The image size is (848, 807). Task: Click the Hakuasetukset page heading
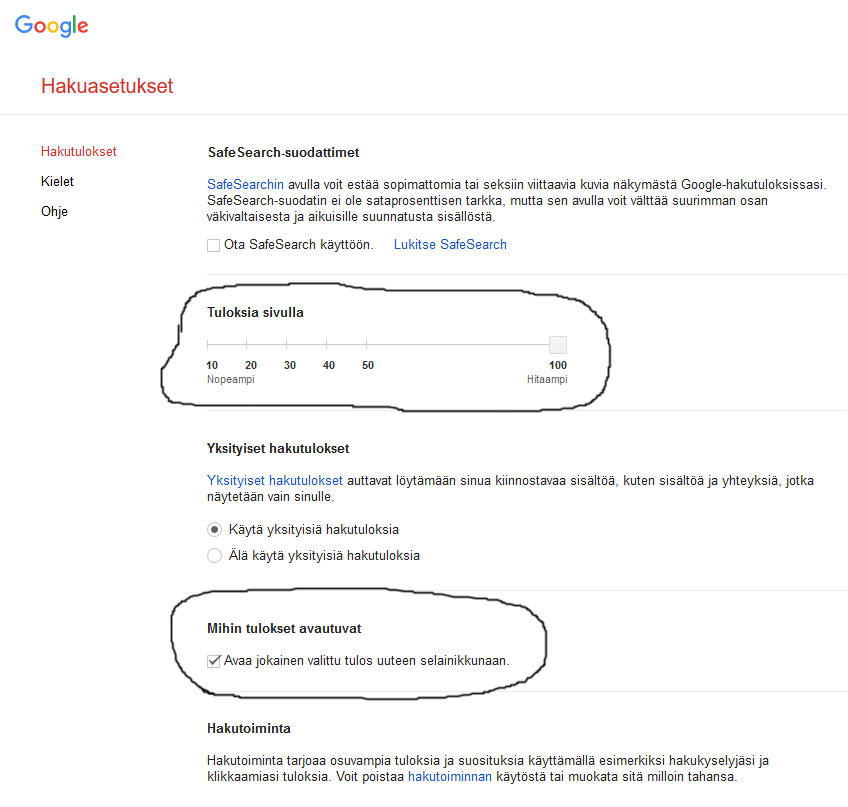tap(107, 86)
